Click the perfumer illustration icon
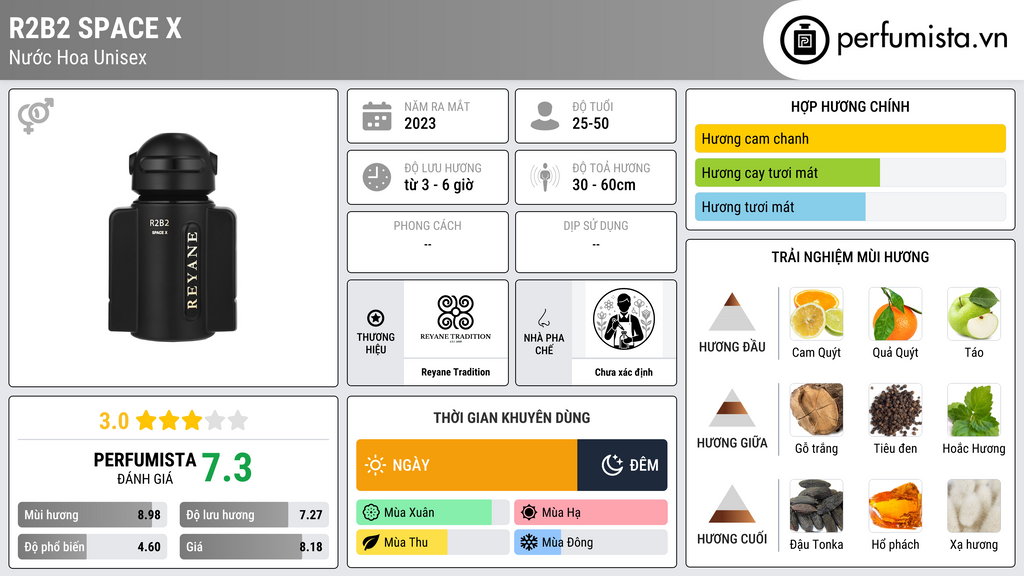The height and width of the screenshot is (576, 1024). [x=624, y=319]
